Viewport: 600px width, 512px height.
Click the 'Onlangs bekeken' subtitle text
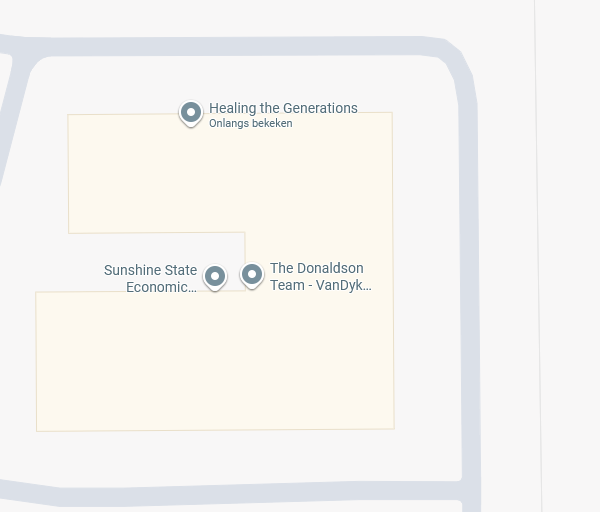click(x=250, y=124)
